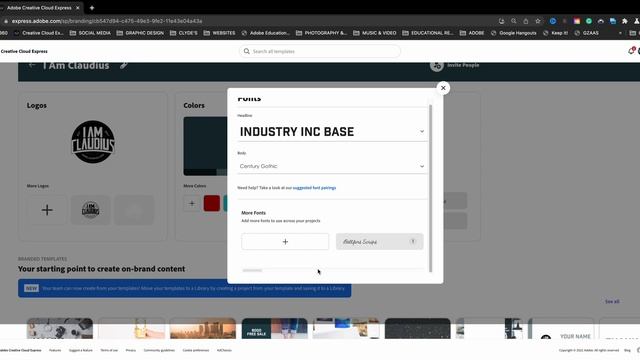640x360 pixels.
Task: Click the share page icon in address bar
Action: [x=526, y=21]
